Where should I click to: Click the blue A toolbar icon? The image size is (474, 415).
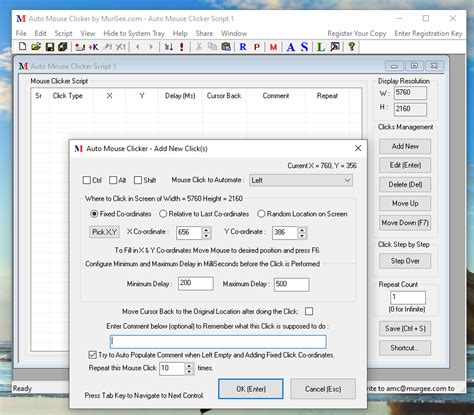point(290,47)
